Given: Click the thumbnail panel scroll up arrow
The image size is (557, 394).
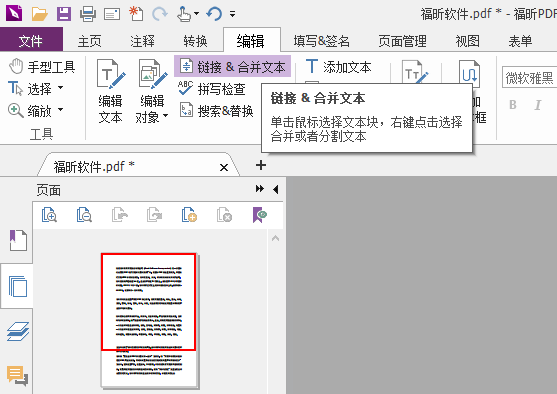Looking at the screenshot, I should [275, 238].
